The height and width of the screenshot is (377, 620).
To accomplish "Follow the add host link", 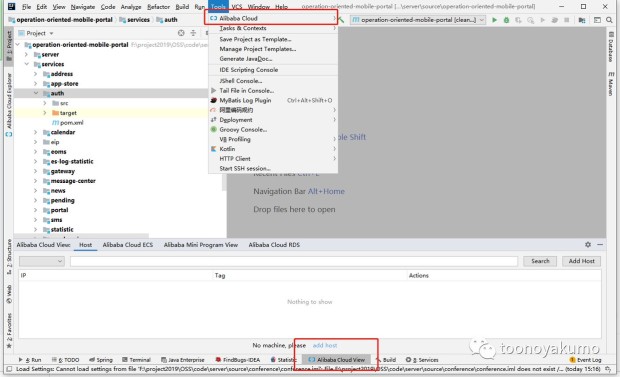I will (x=325, y=345).
